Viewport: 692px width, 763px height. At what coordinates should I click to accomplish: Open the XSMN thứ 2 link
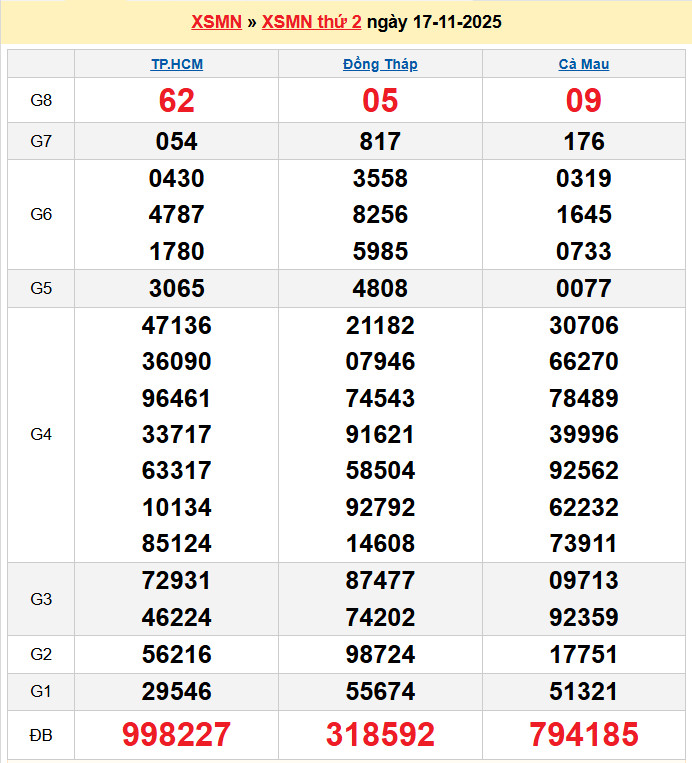(311, 22)
